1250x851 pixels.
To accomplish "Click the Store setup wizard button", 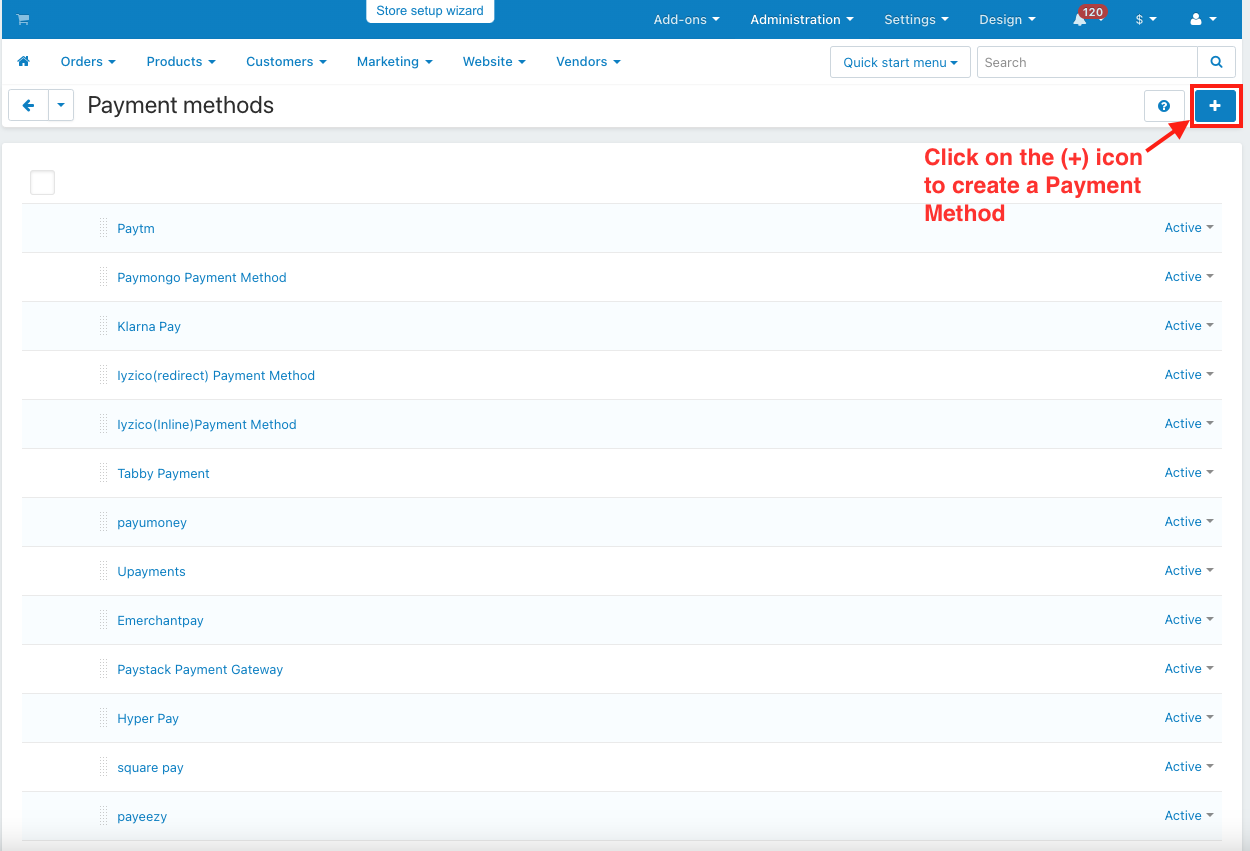I will tap(430, 11).
